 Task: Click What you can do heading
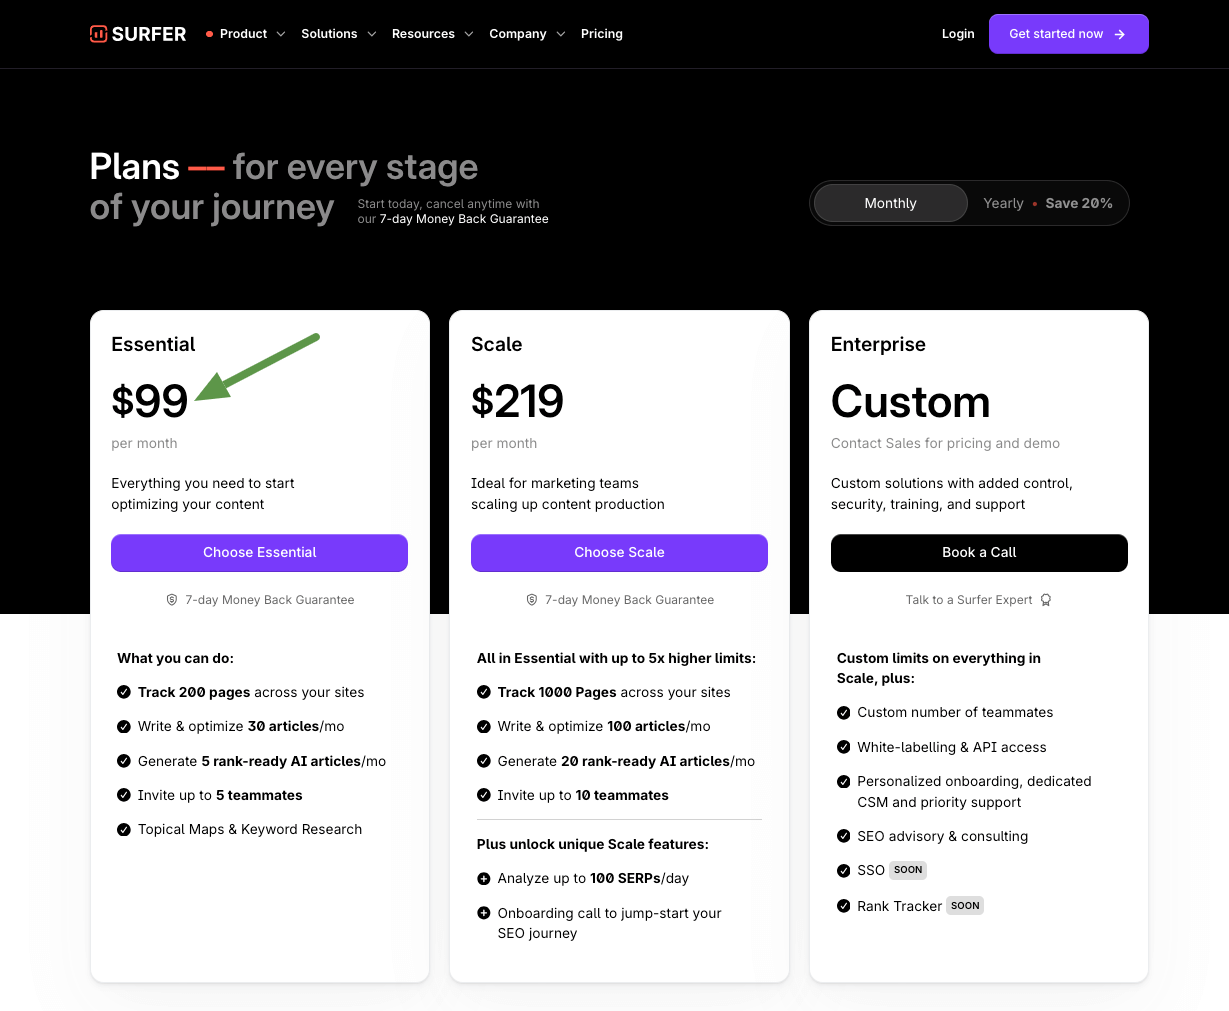176,658
